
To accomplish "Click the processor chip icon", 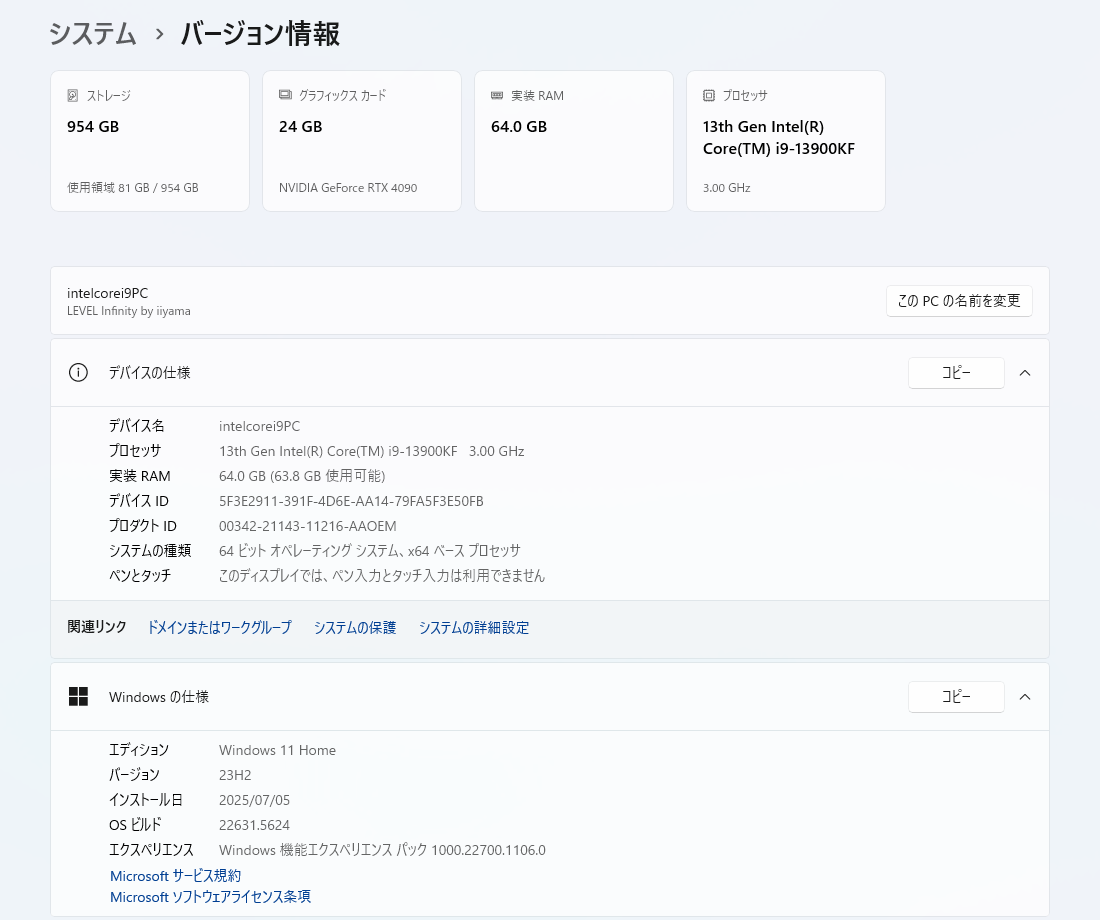I will coord(709,95).
